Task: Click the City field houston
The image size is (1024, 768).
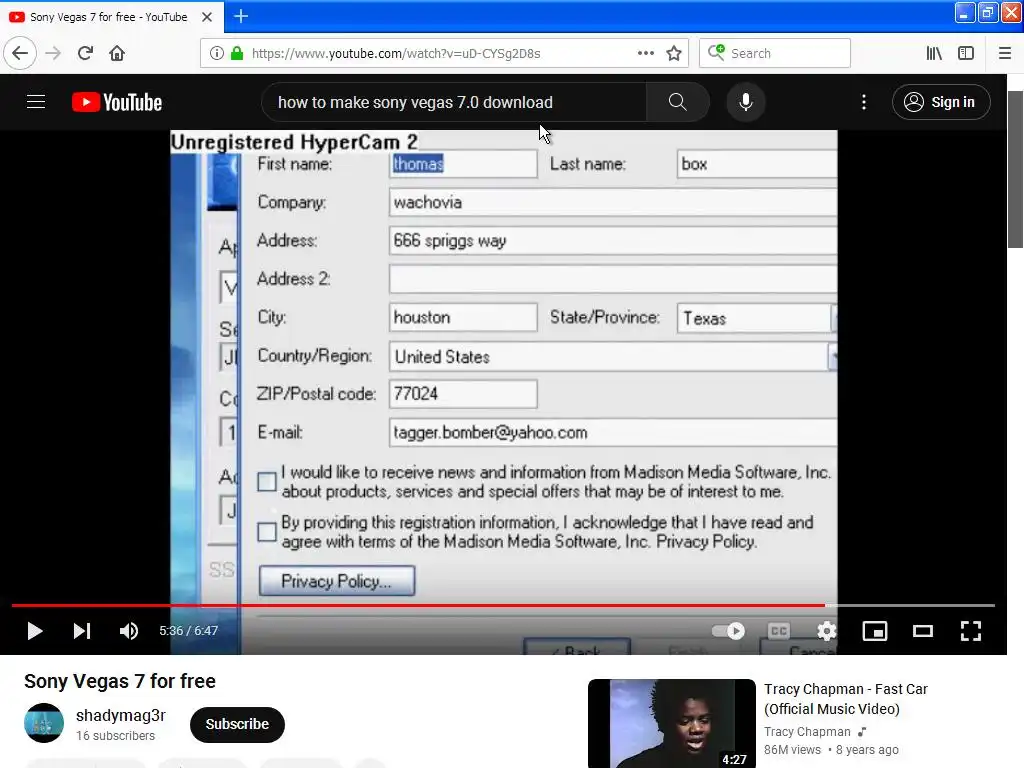Action: click(463, 317)
